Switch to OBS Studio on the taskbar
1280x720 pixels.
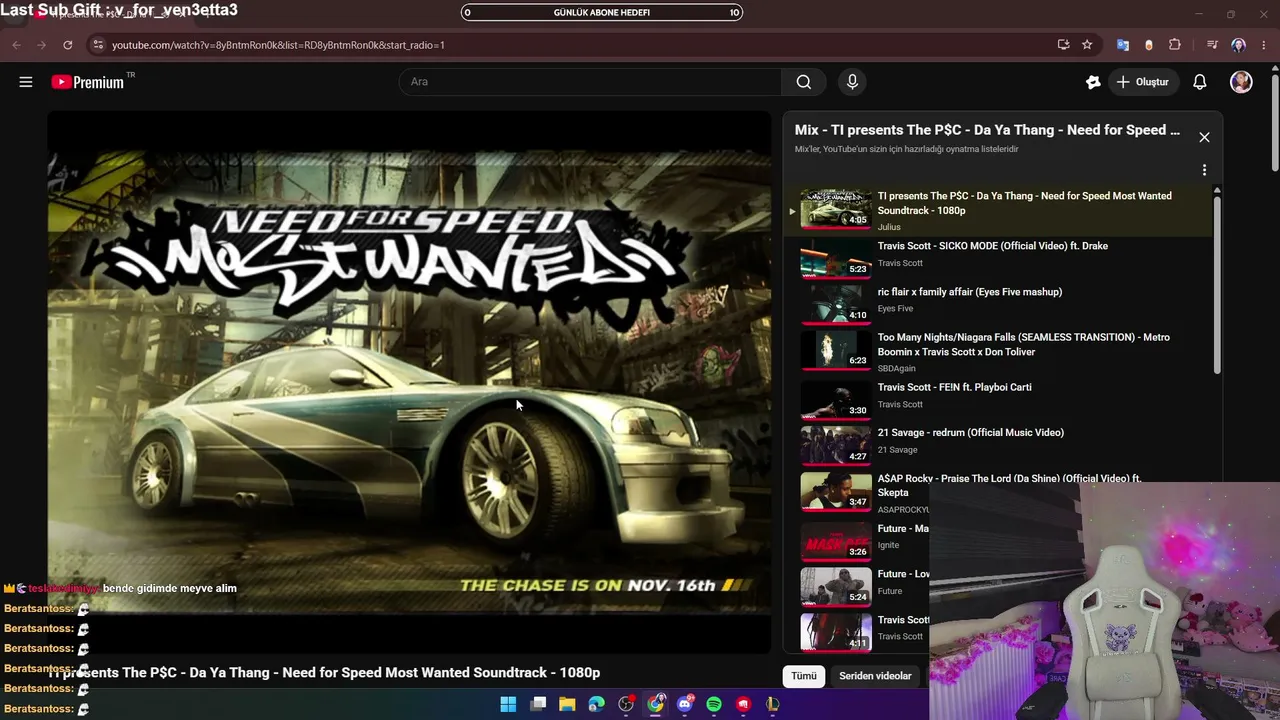(626, 704)
